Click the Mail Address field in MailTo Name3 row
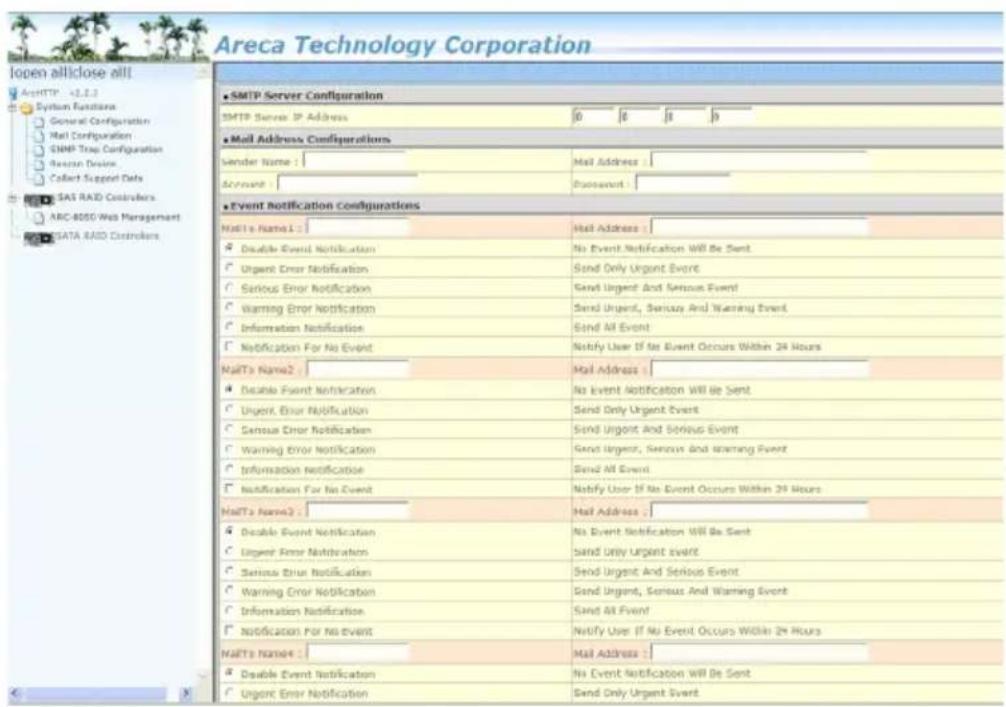The height and width of the screenshot is (707, 1006). [760, 511]
